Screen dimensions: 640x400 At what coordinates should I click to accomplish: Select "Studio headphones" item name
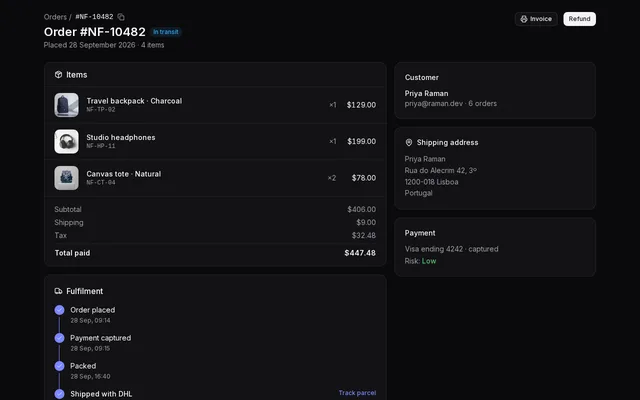tap(121, 138)
